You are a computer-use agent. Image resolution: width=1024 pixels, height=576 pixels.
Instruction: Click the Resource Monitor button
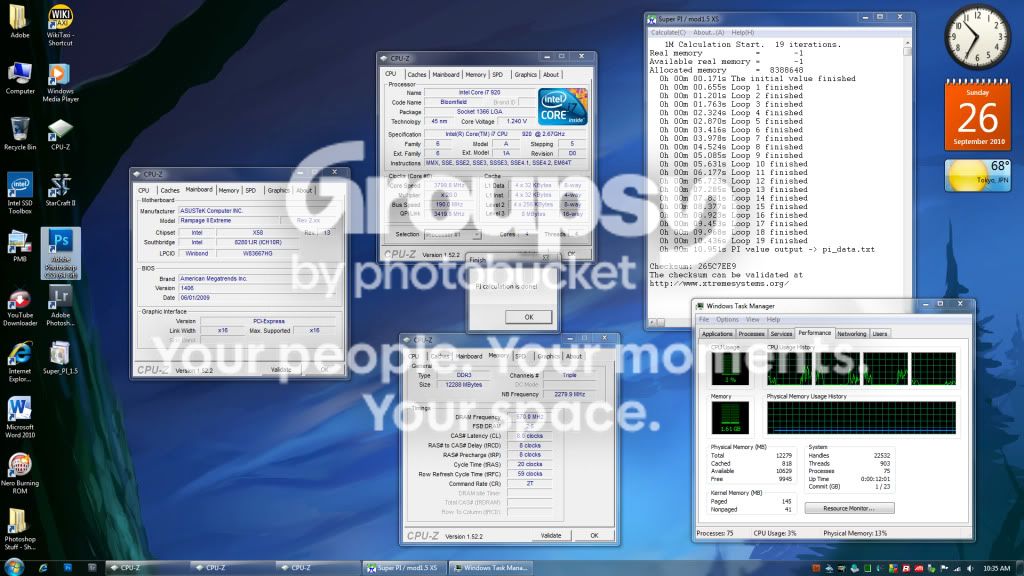click(849, 508)
